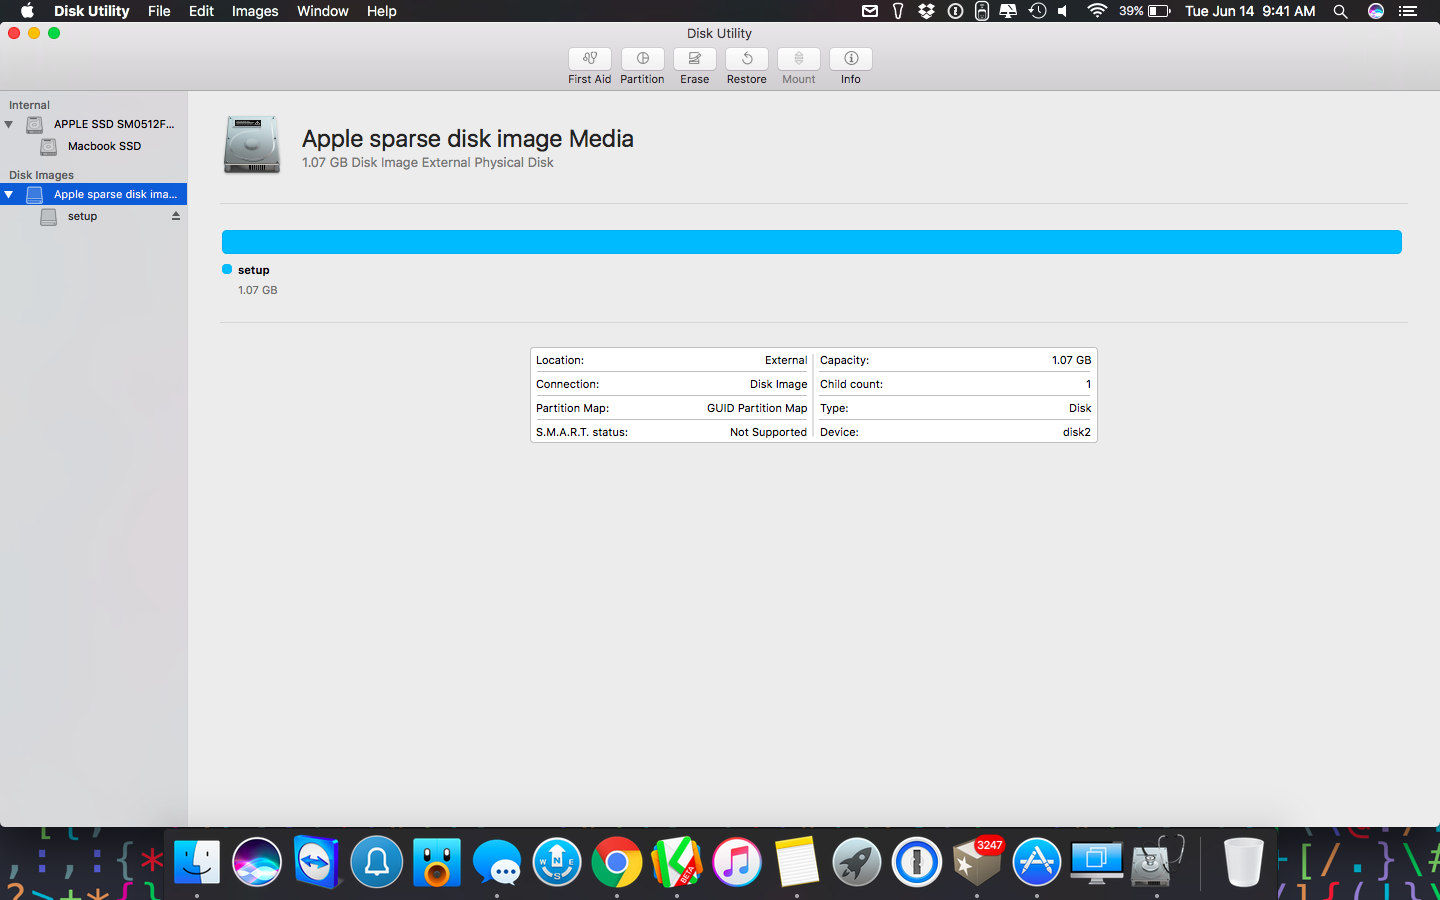Screen dimensions: 1440x900
Task: Click the 'disk2' device value
Action: click(x=1077, y=432)
